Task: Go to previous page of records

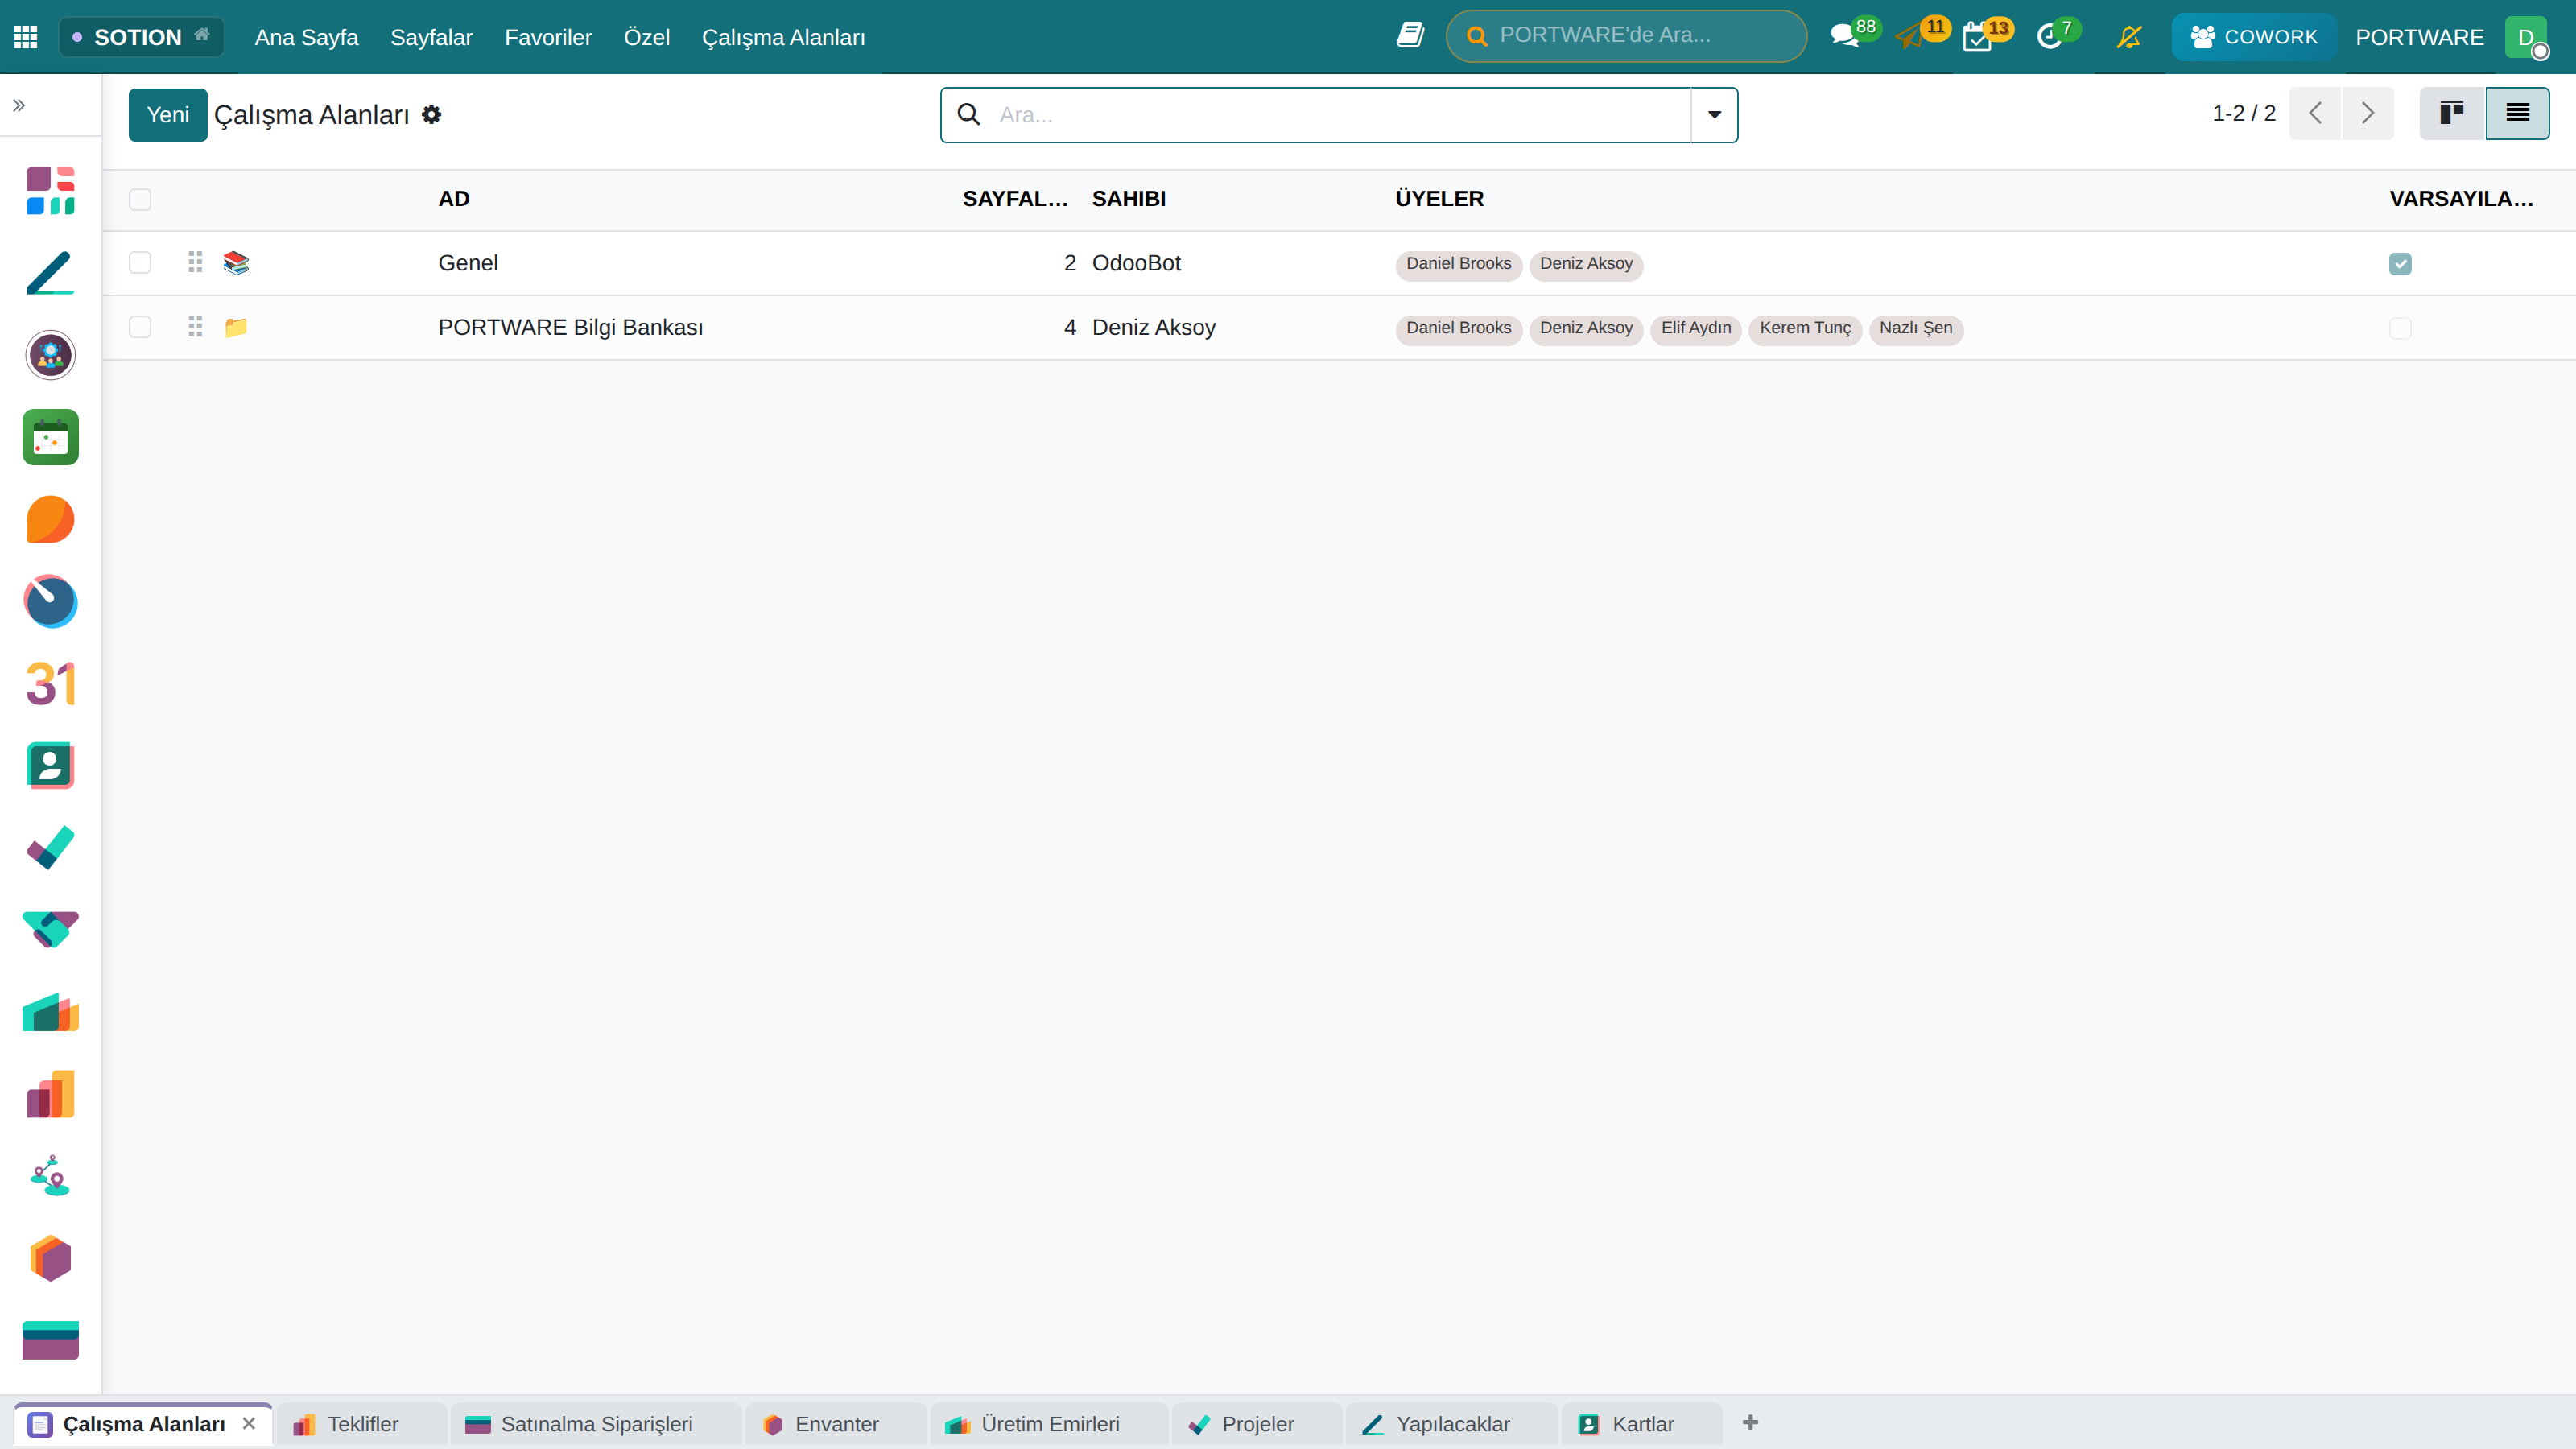Action: pyautogui.click(x=2315, y=113)
